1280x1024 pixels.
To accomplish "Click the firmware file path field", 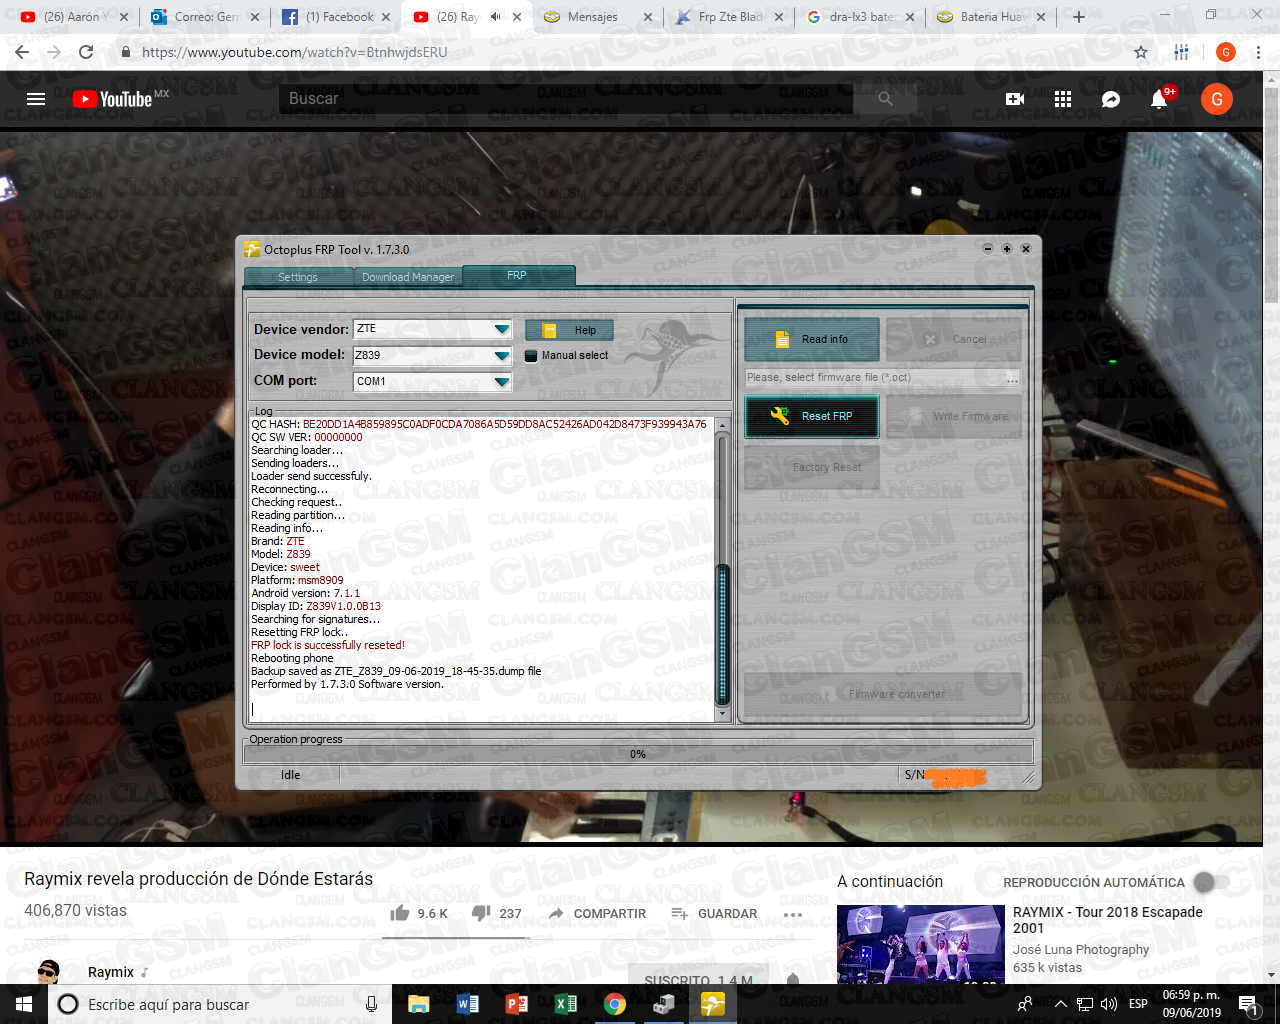I will coord(874,378).
